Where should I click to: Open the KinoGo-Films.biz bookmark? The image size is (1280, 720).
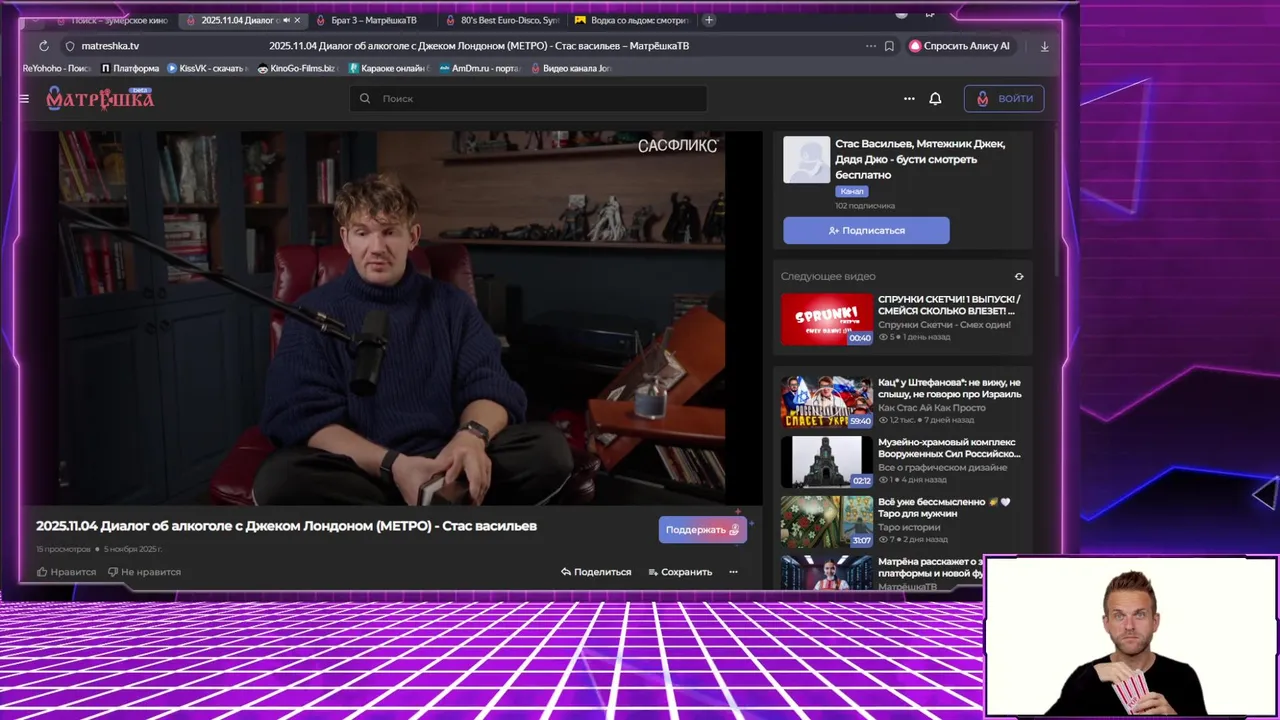[x=298, y=68]
